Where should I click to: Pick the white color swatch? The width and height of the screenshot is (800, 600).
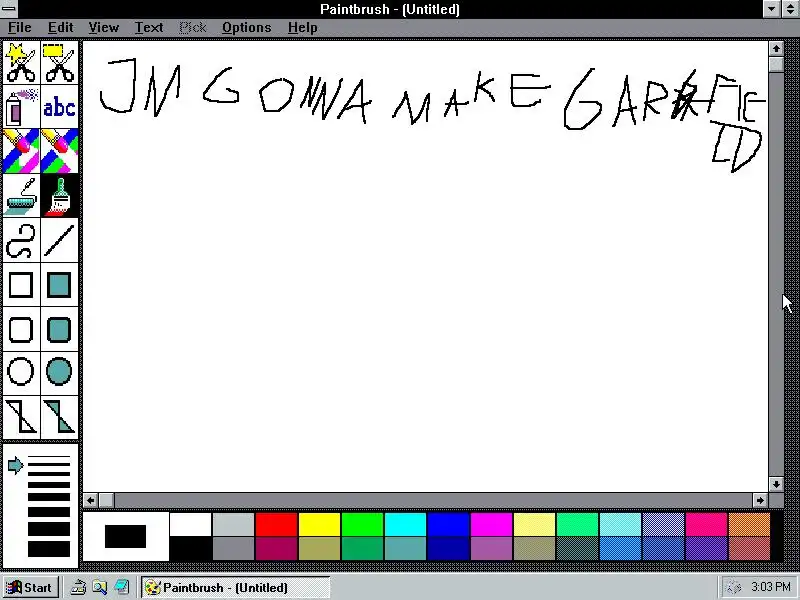(x=190, y=524)
